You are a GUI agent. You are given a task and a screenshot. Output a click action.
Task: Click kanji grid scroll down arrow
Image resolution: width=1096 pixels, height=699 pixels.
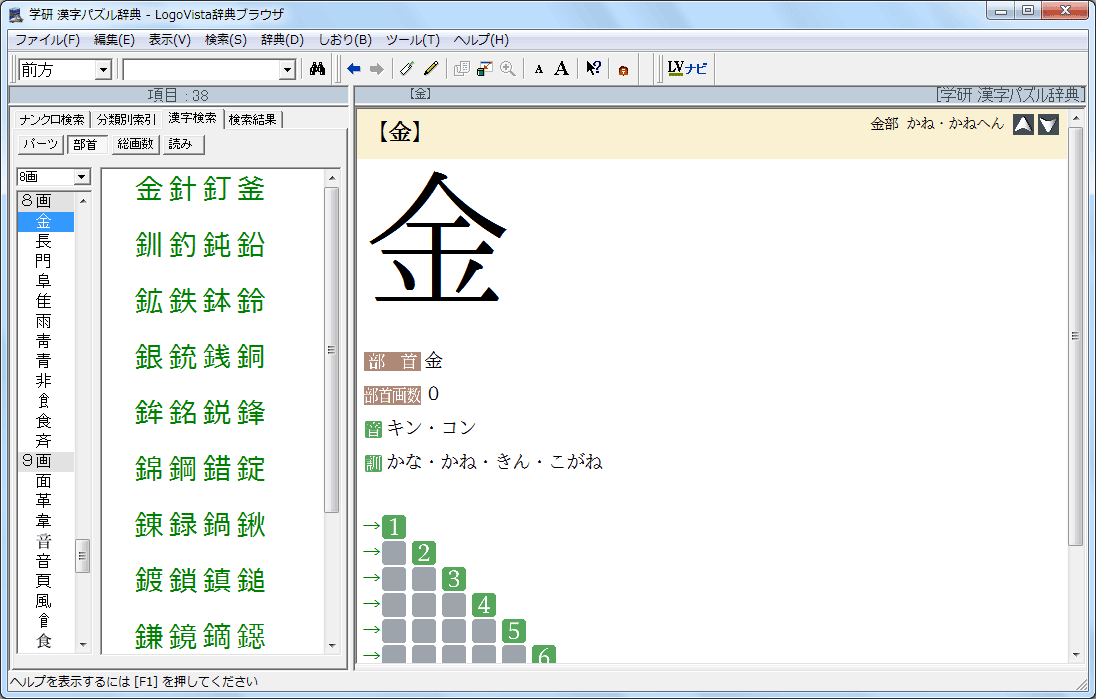pos(332,645)
